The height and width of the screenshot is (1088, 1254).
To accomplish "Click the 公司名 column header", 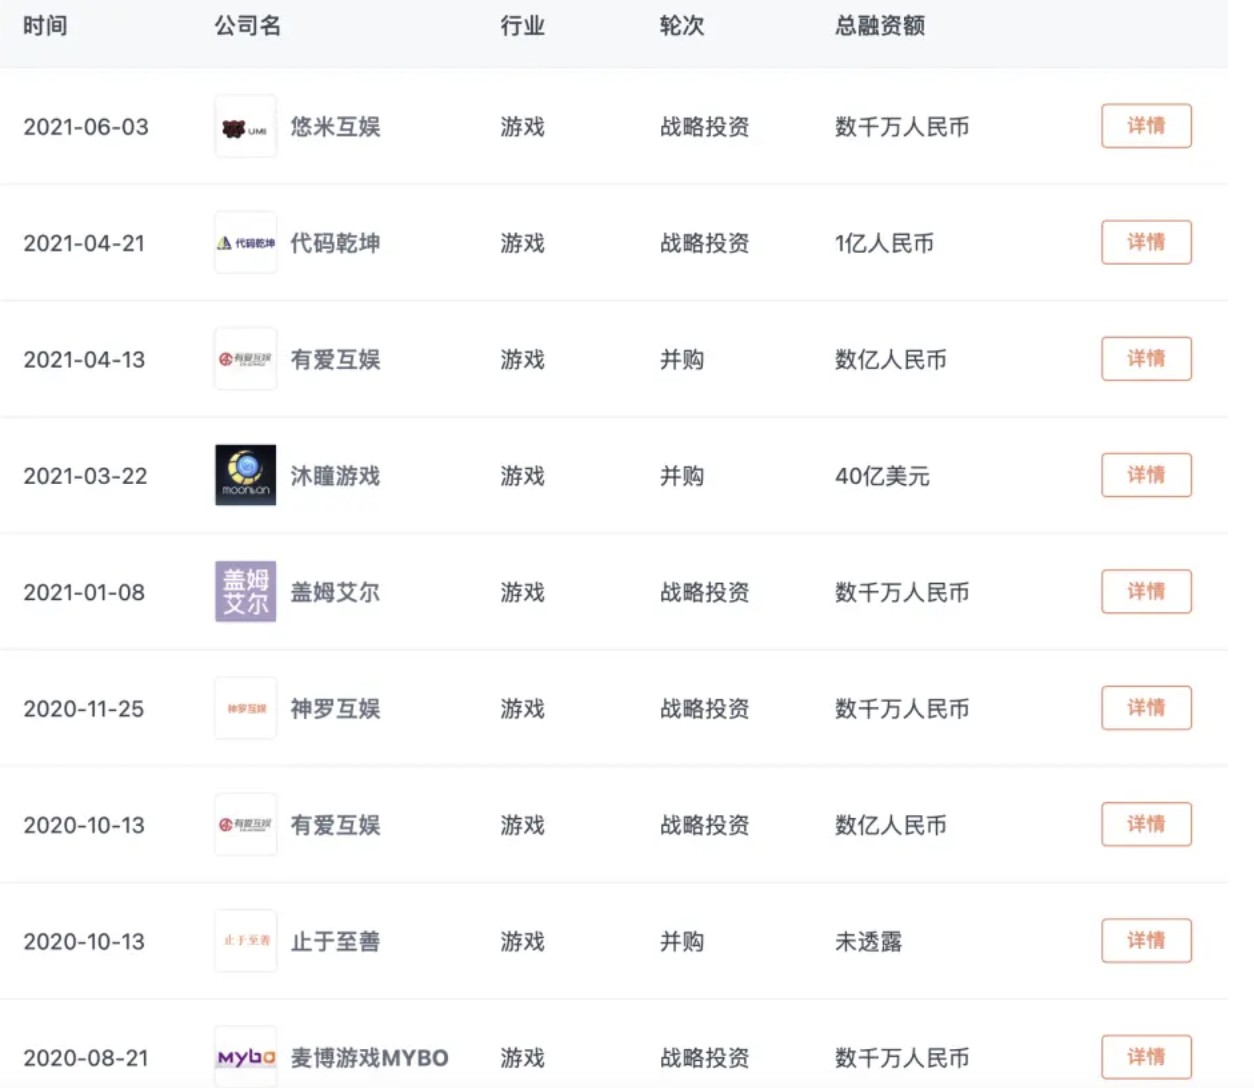I will pyautogui.click(x=248, y=26).
